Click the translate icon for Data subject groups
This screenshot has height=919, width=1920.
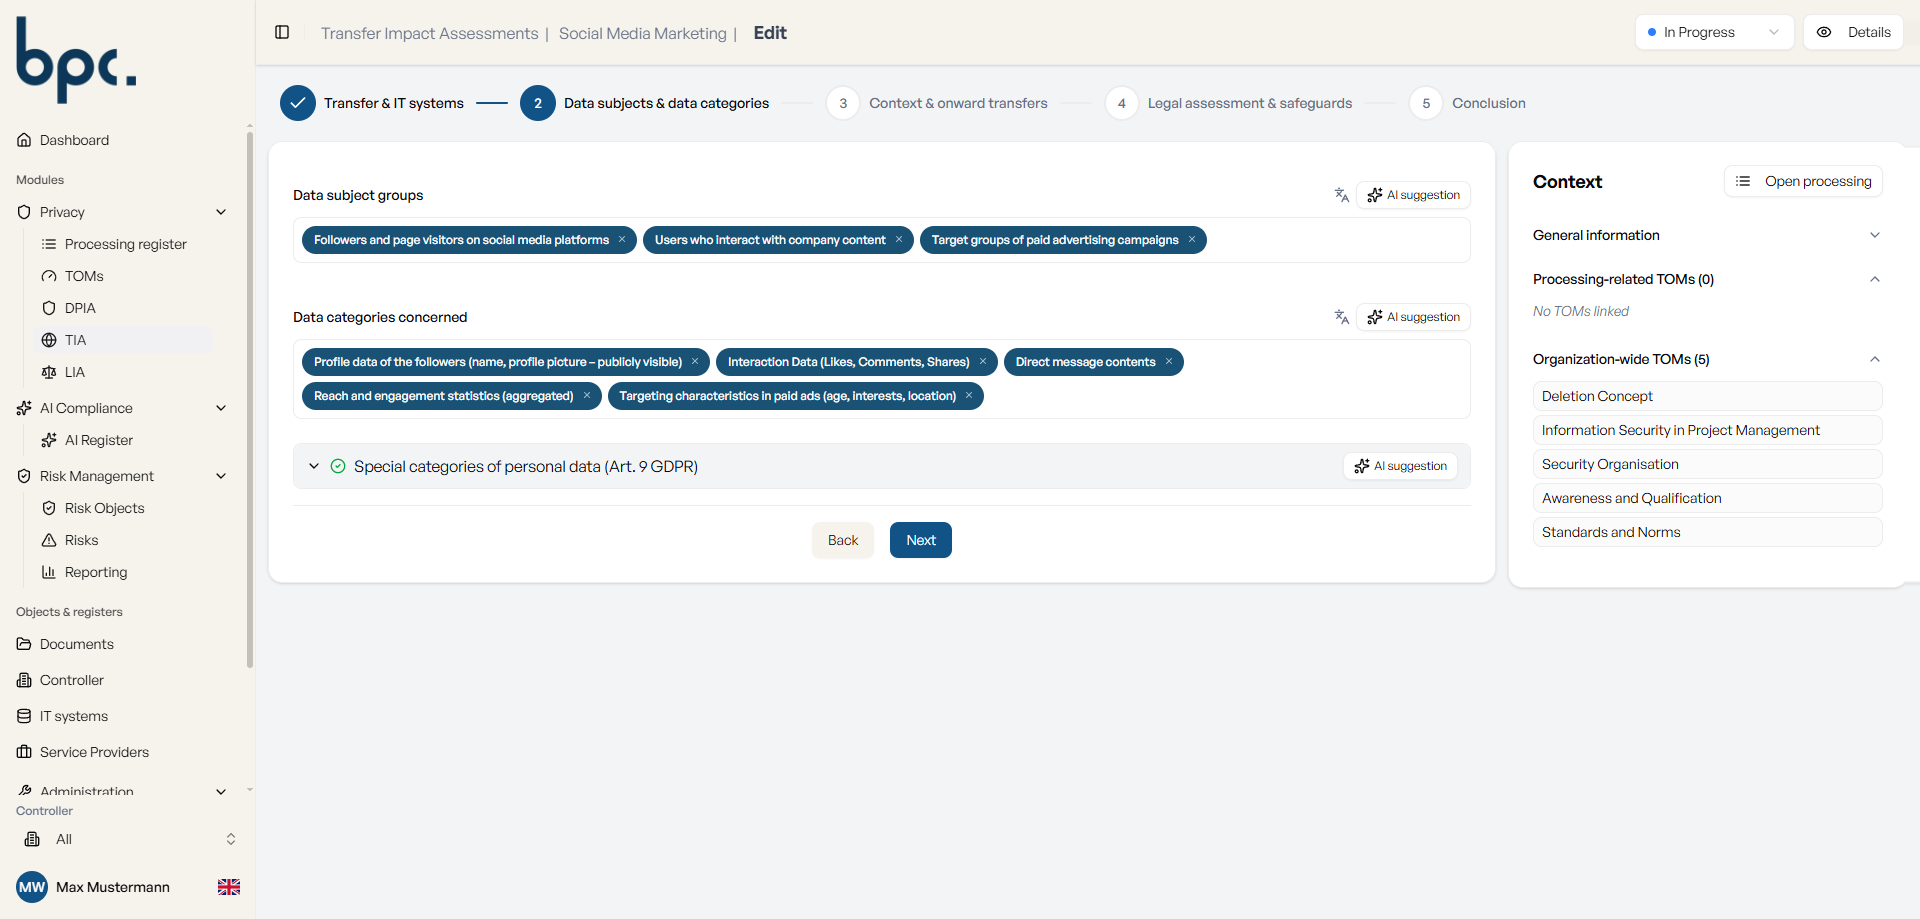click(1342, 195)
